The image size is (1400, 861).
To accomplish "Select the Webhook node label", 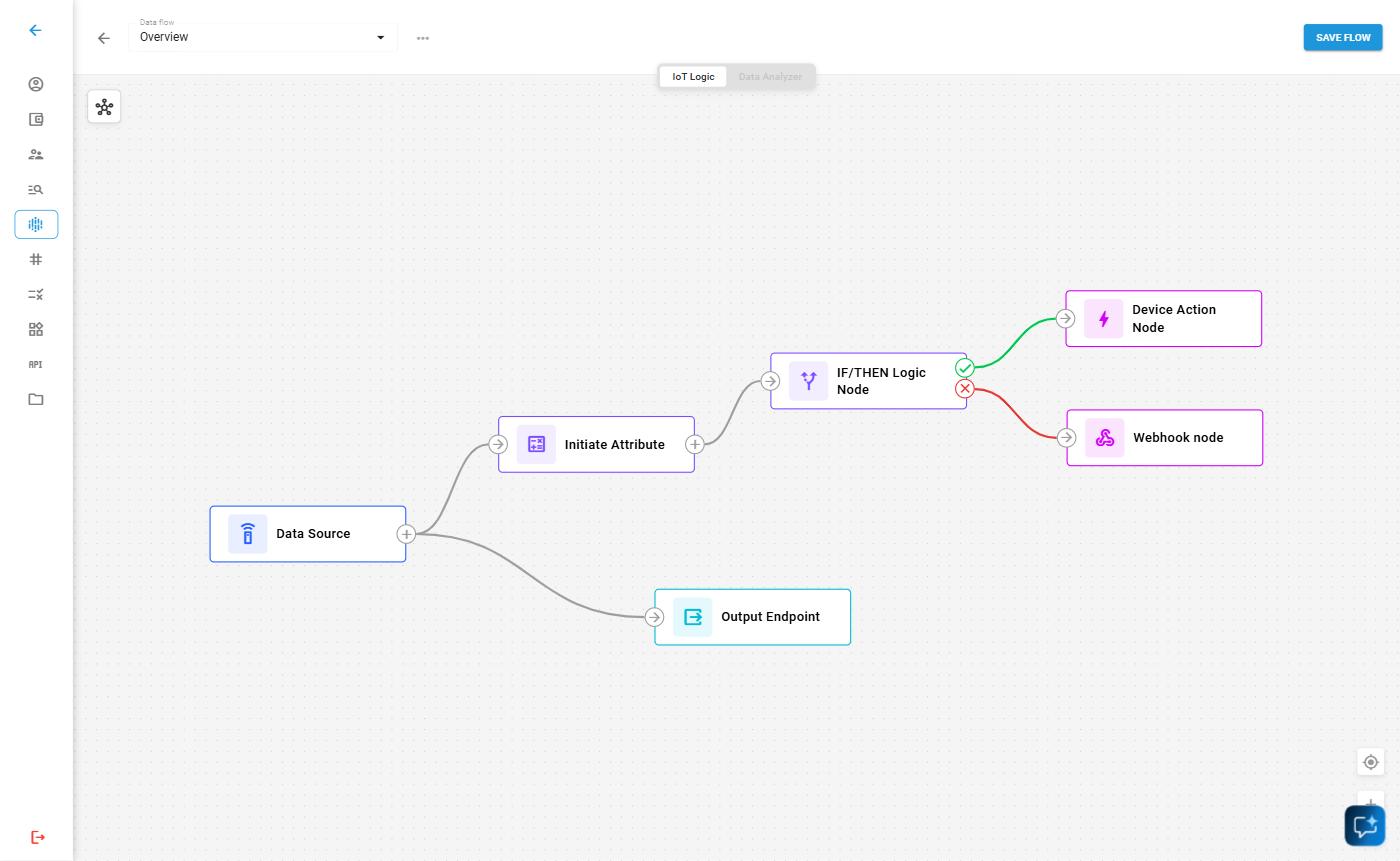I will pyautogui.click(x=1178, y=438).
